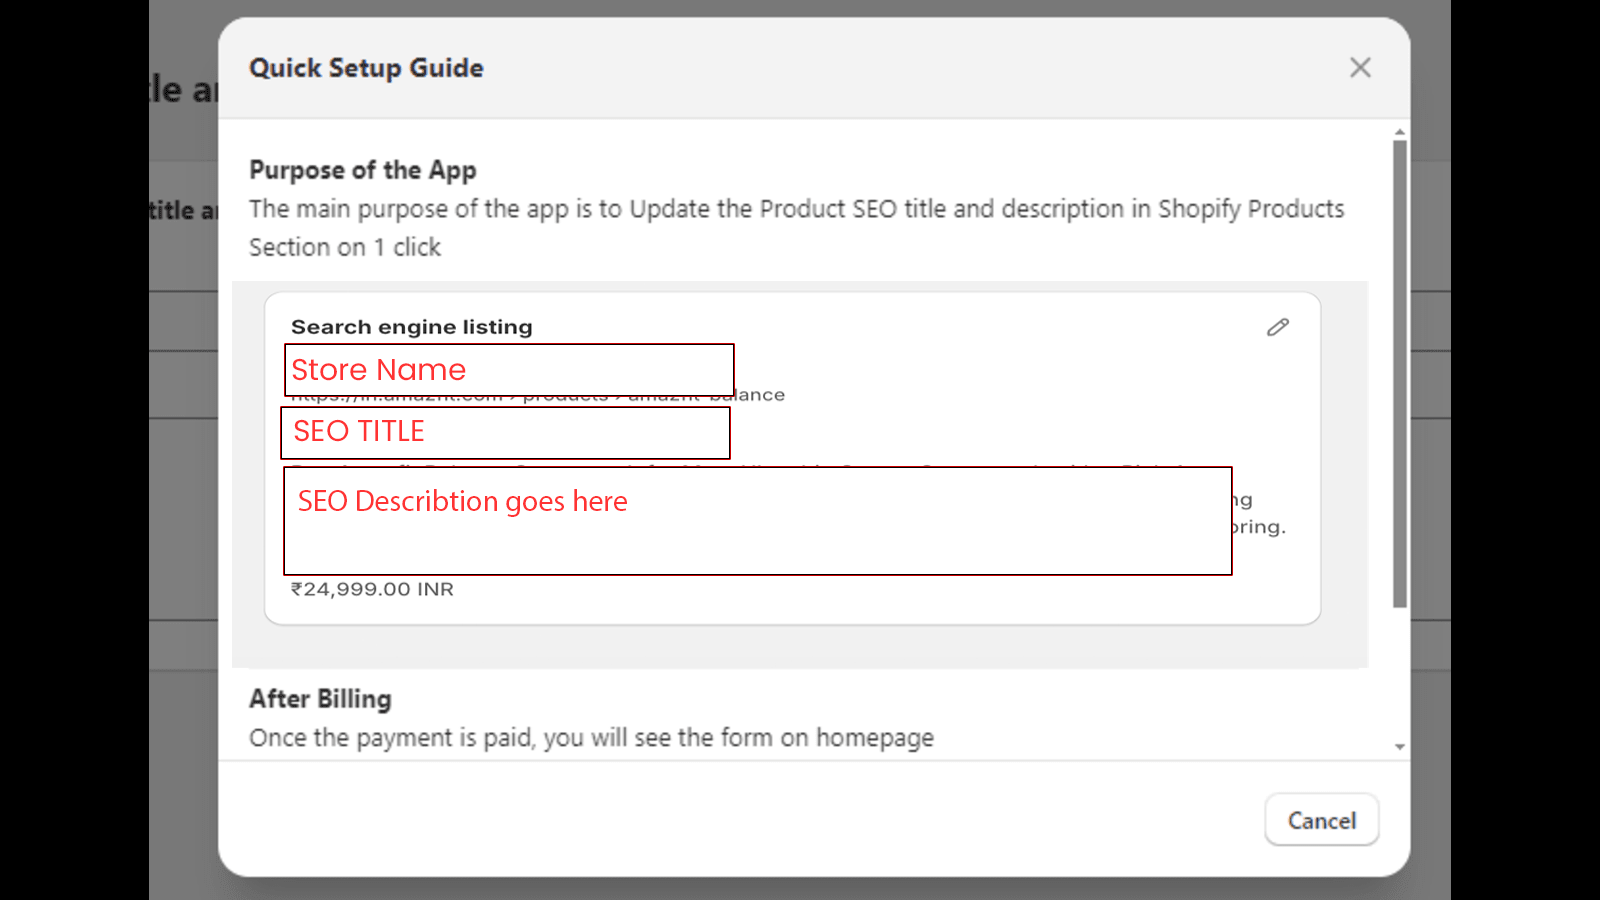The height and width of the screenshot is (900, 1600).
Task: Click the After Billing heading
Action: click(x=320, y=699)
